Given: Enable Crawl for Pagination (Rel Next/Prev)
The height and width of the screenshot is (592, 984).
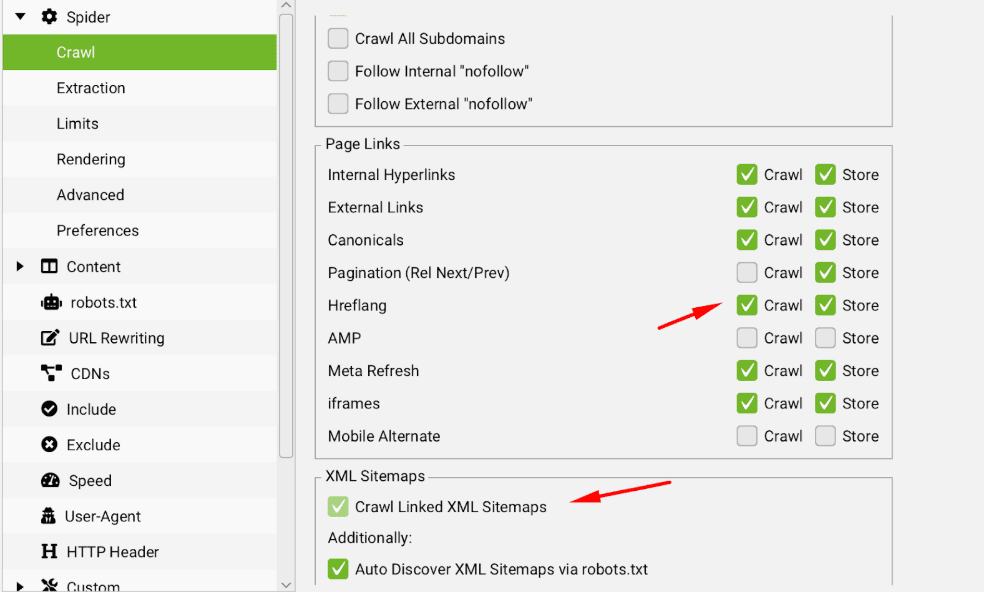Looking at the screenshot, I should coord(747,273).
